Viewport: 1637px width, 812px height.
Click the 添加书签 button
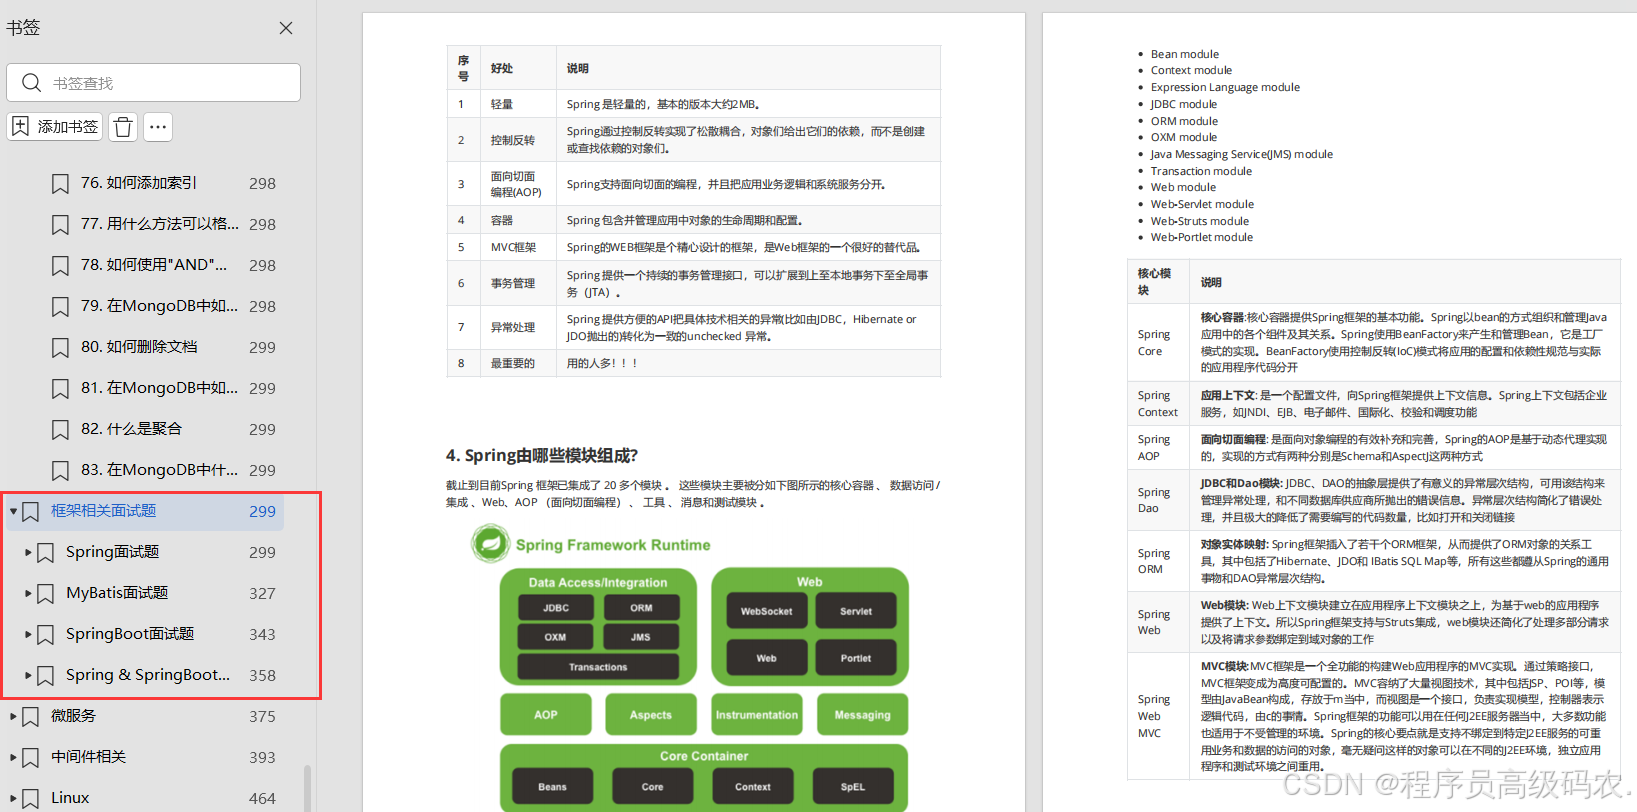pos(56,127)
